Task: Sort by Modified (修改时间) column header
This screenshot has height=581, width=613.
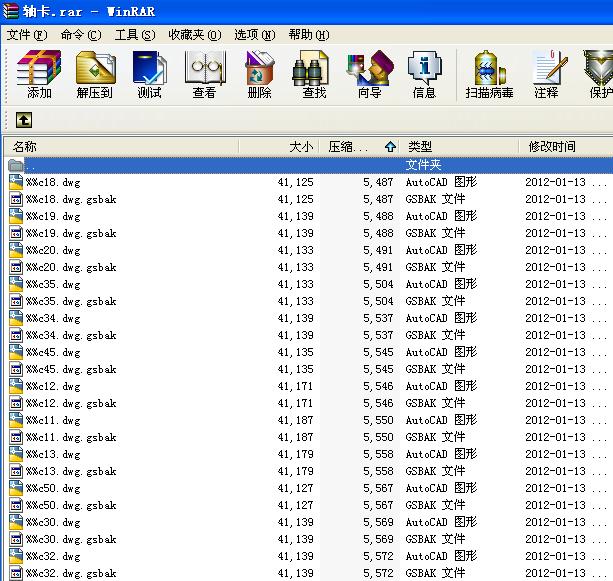Action: click(x=566, y=147)
